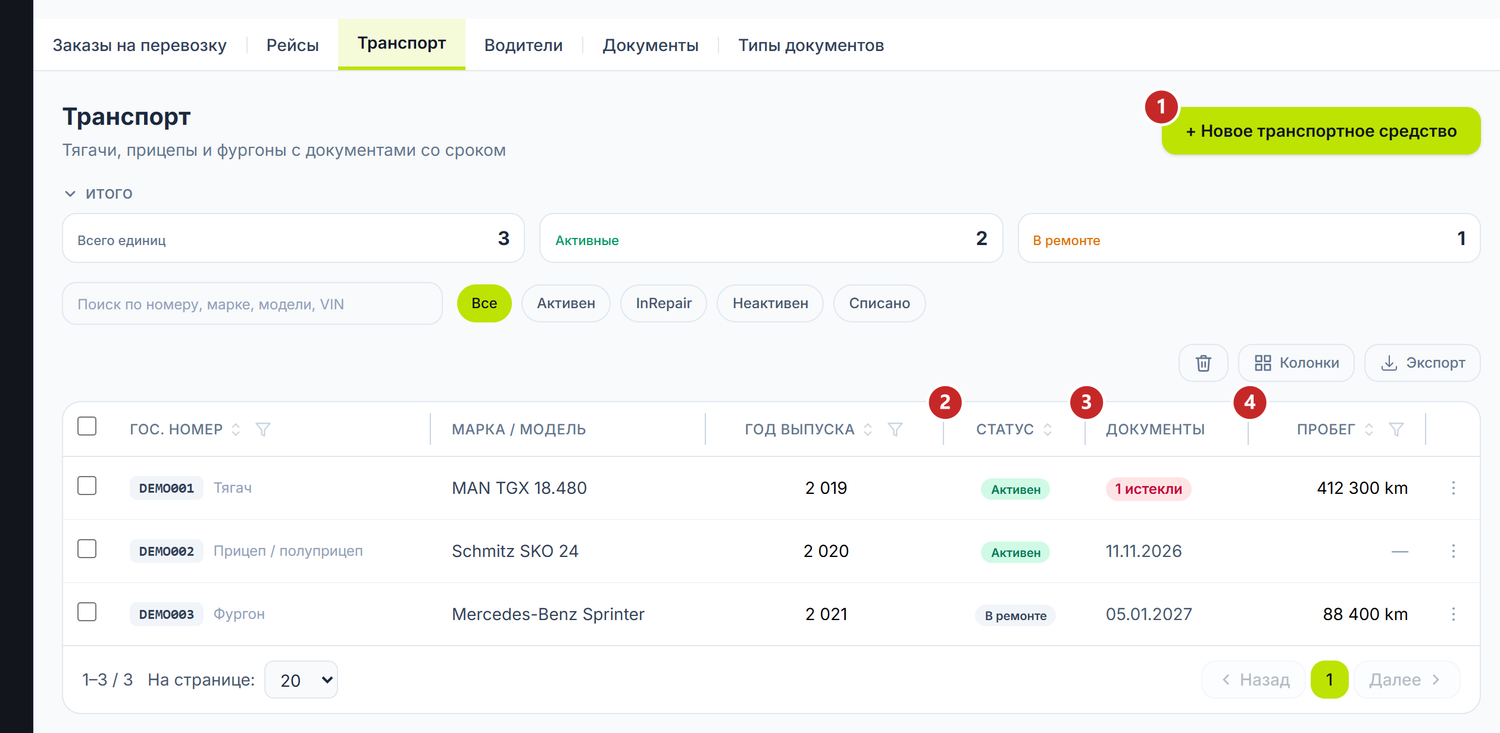Image resolution: width=1500 pixels, height=733 pixels.
Task: Sort by Статус column arrows
Action: coord(1047,430)
